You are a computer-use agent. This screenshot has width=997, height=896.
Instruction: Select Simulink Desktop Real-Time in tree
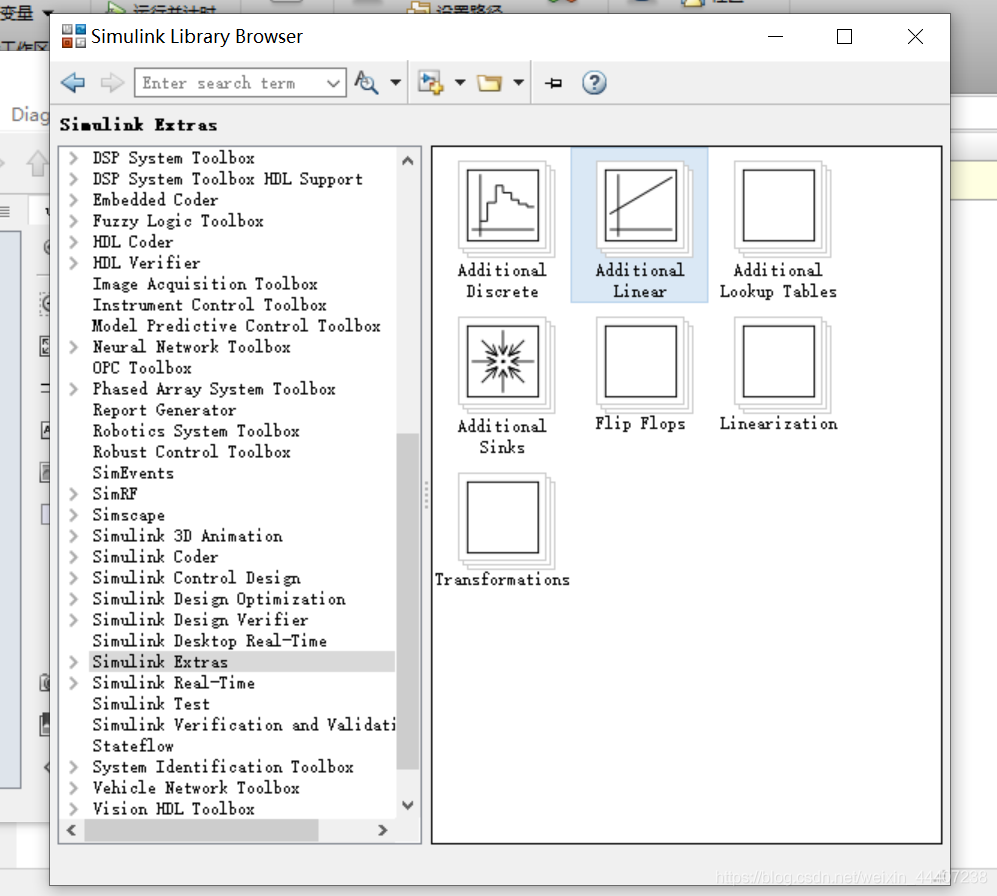[x=209, y=640]
